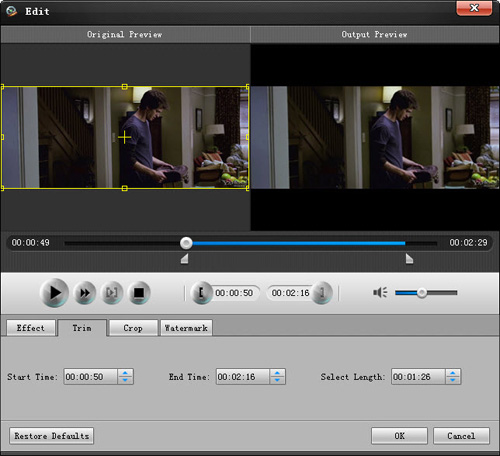Viewport: 500px width, 456px height.
Task: Switch to the Trim tab
Action: tap(82, 328)
